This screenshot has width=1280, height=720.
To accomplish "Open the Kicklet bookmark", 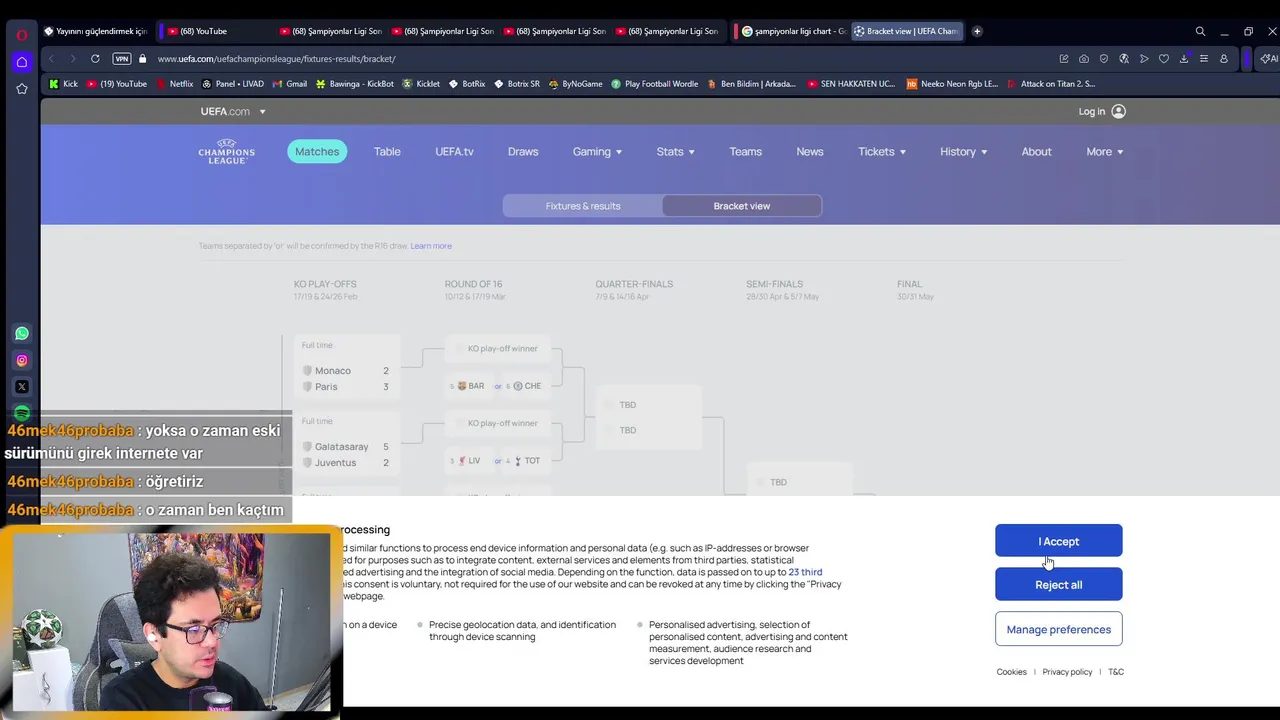I will (x=421, y=84).
